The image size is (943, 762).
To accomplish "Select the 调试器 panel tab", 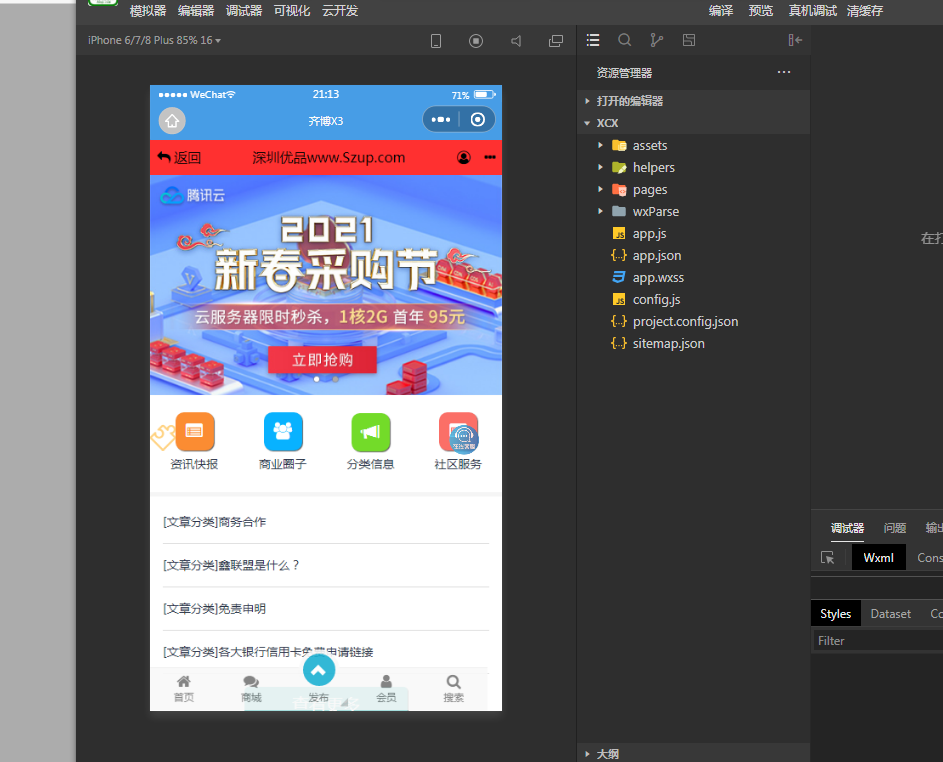I will coord(847,528).
